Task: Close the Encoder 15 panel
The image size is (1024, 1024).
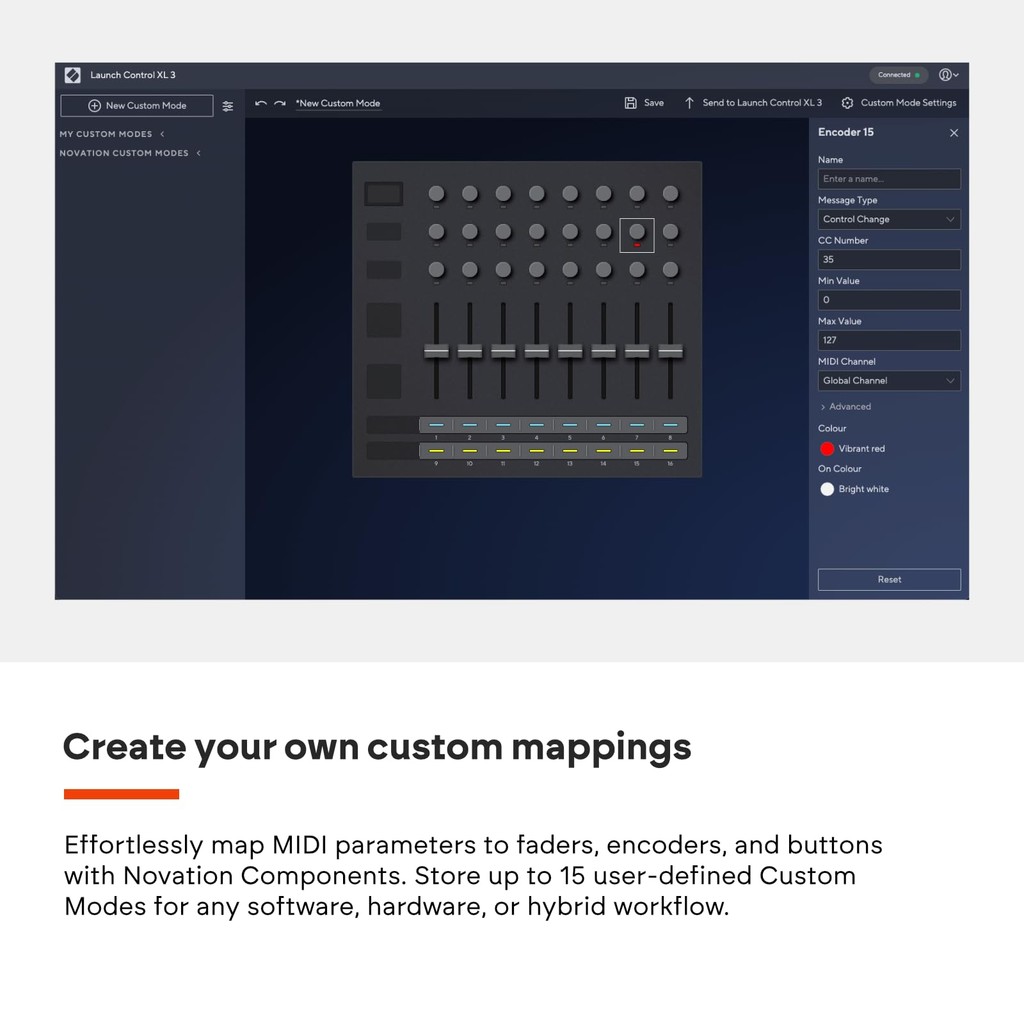Action: pos(953,133)
